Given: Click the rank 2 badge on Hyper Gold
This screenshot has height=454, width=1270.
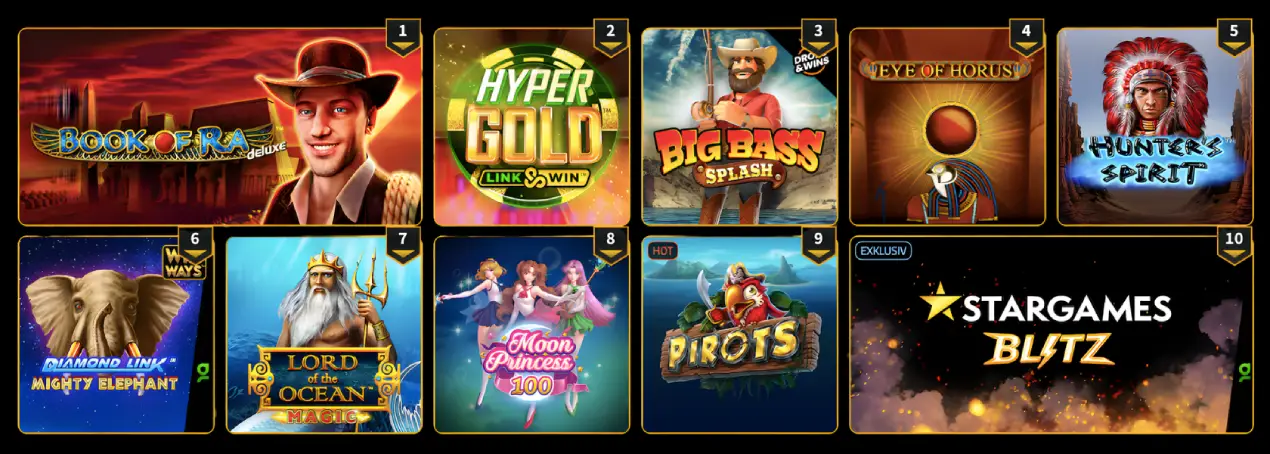Looking at the screenshot, I should coord(611,37).
